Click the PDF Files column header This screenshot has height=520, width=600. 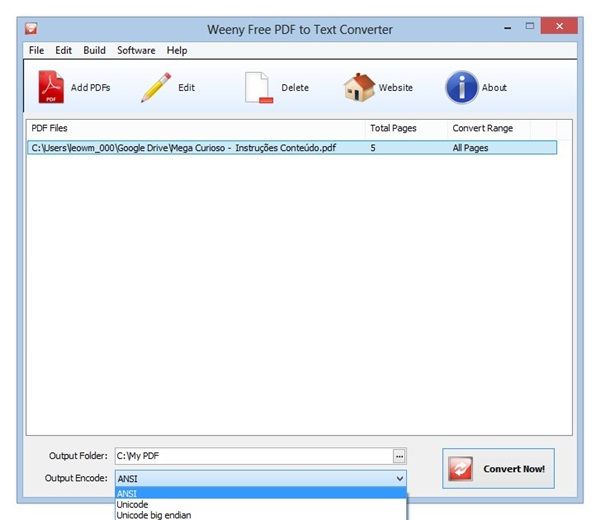pos(49,128)
